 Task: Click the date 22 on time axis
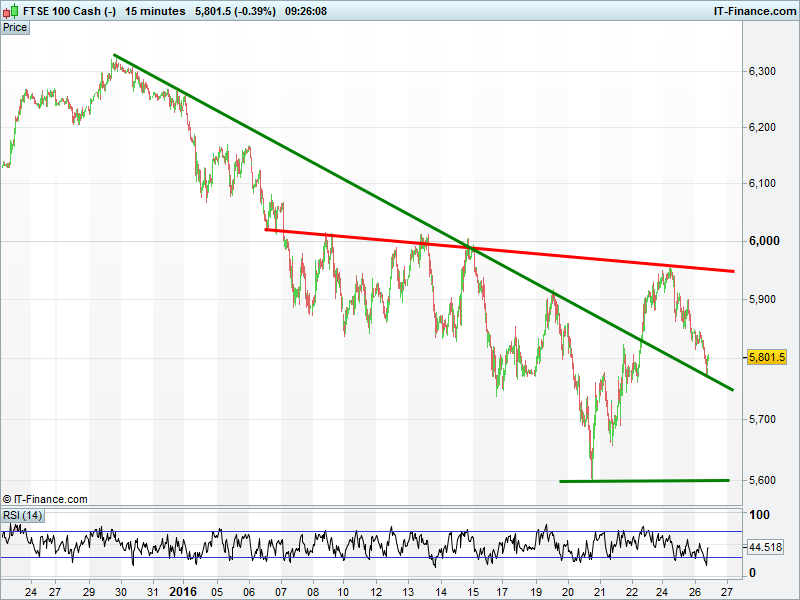coord(632,592)
